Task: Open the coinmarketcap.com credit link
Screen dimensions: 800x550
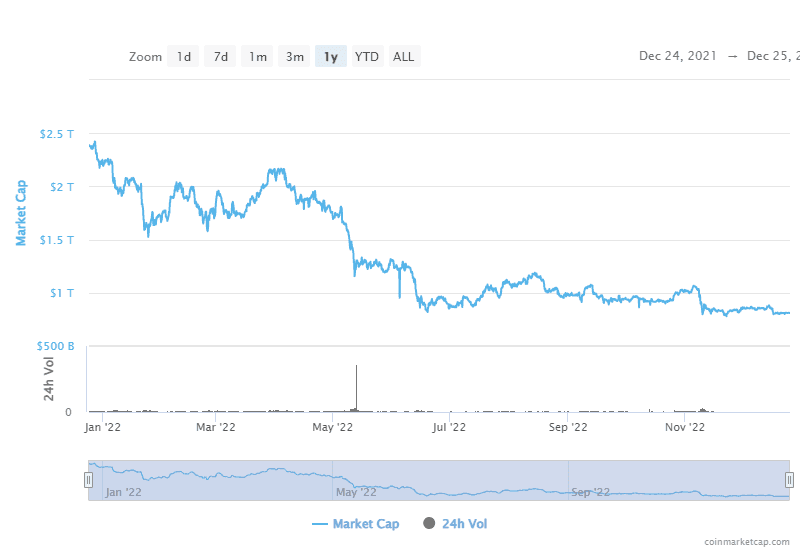Action: pos(746,541)
